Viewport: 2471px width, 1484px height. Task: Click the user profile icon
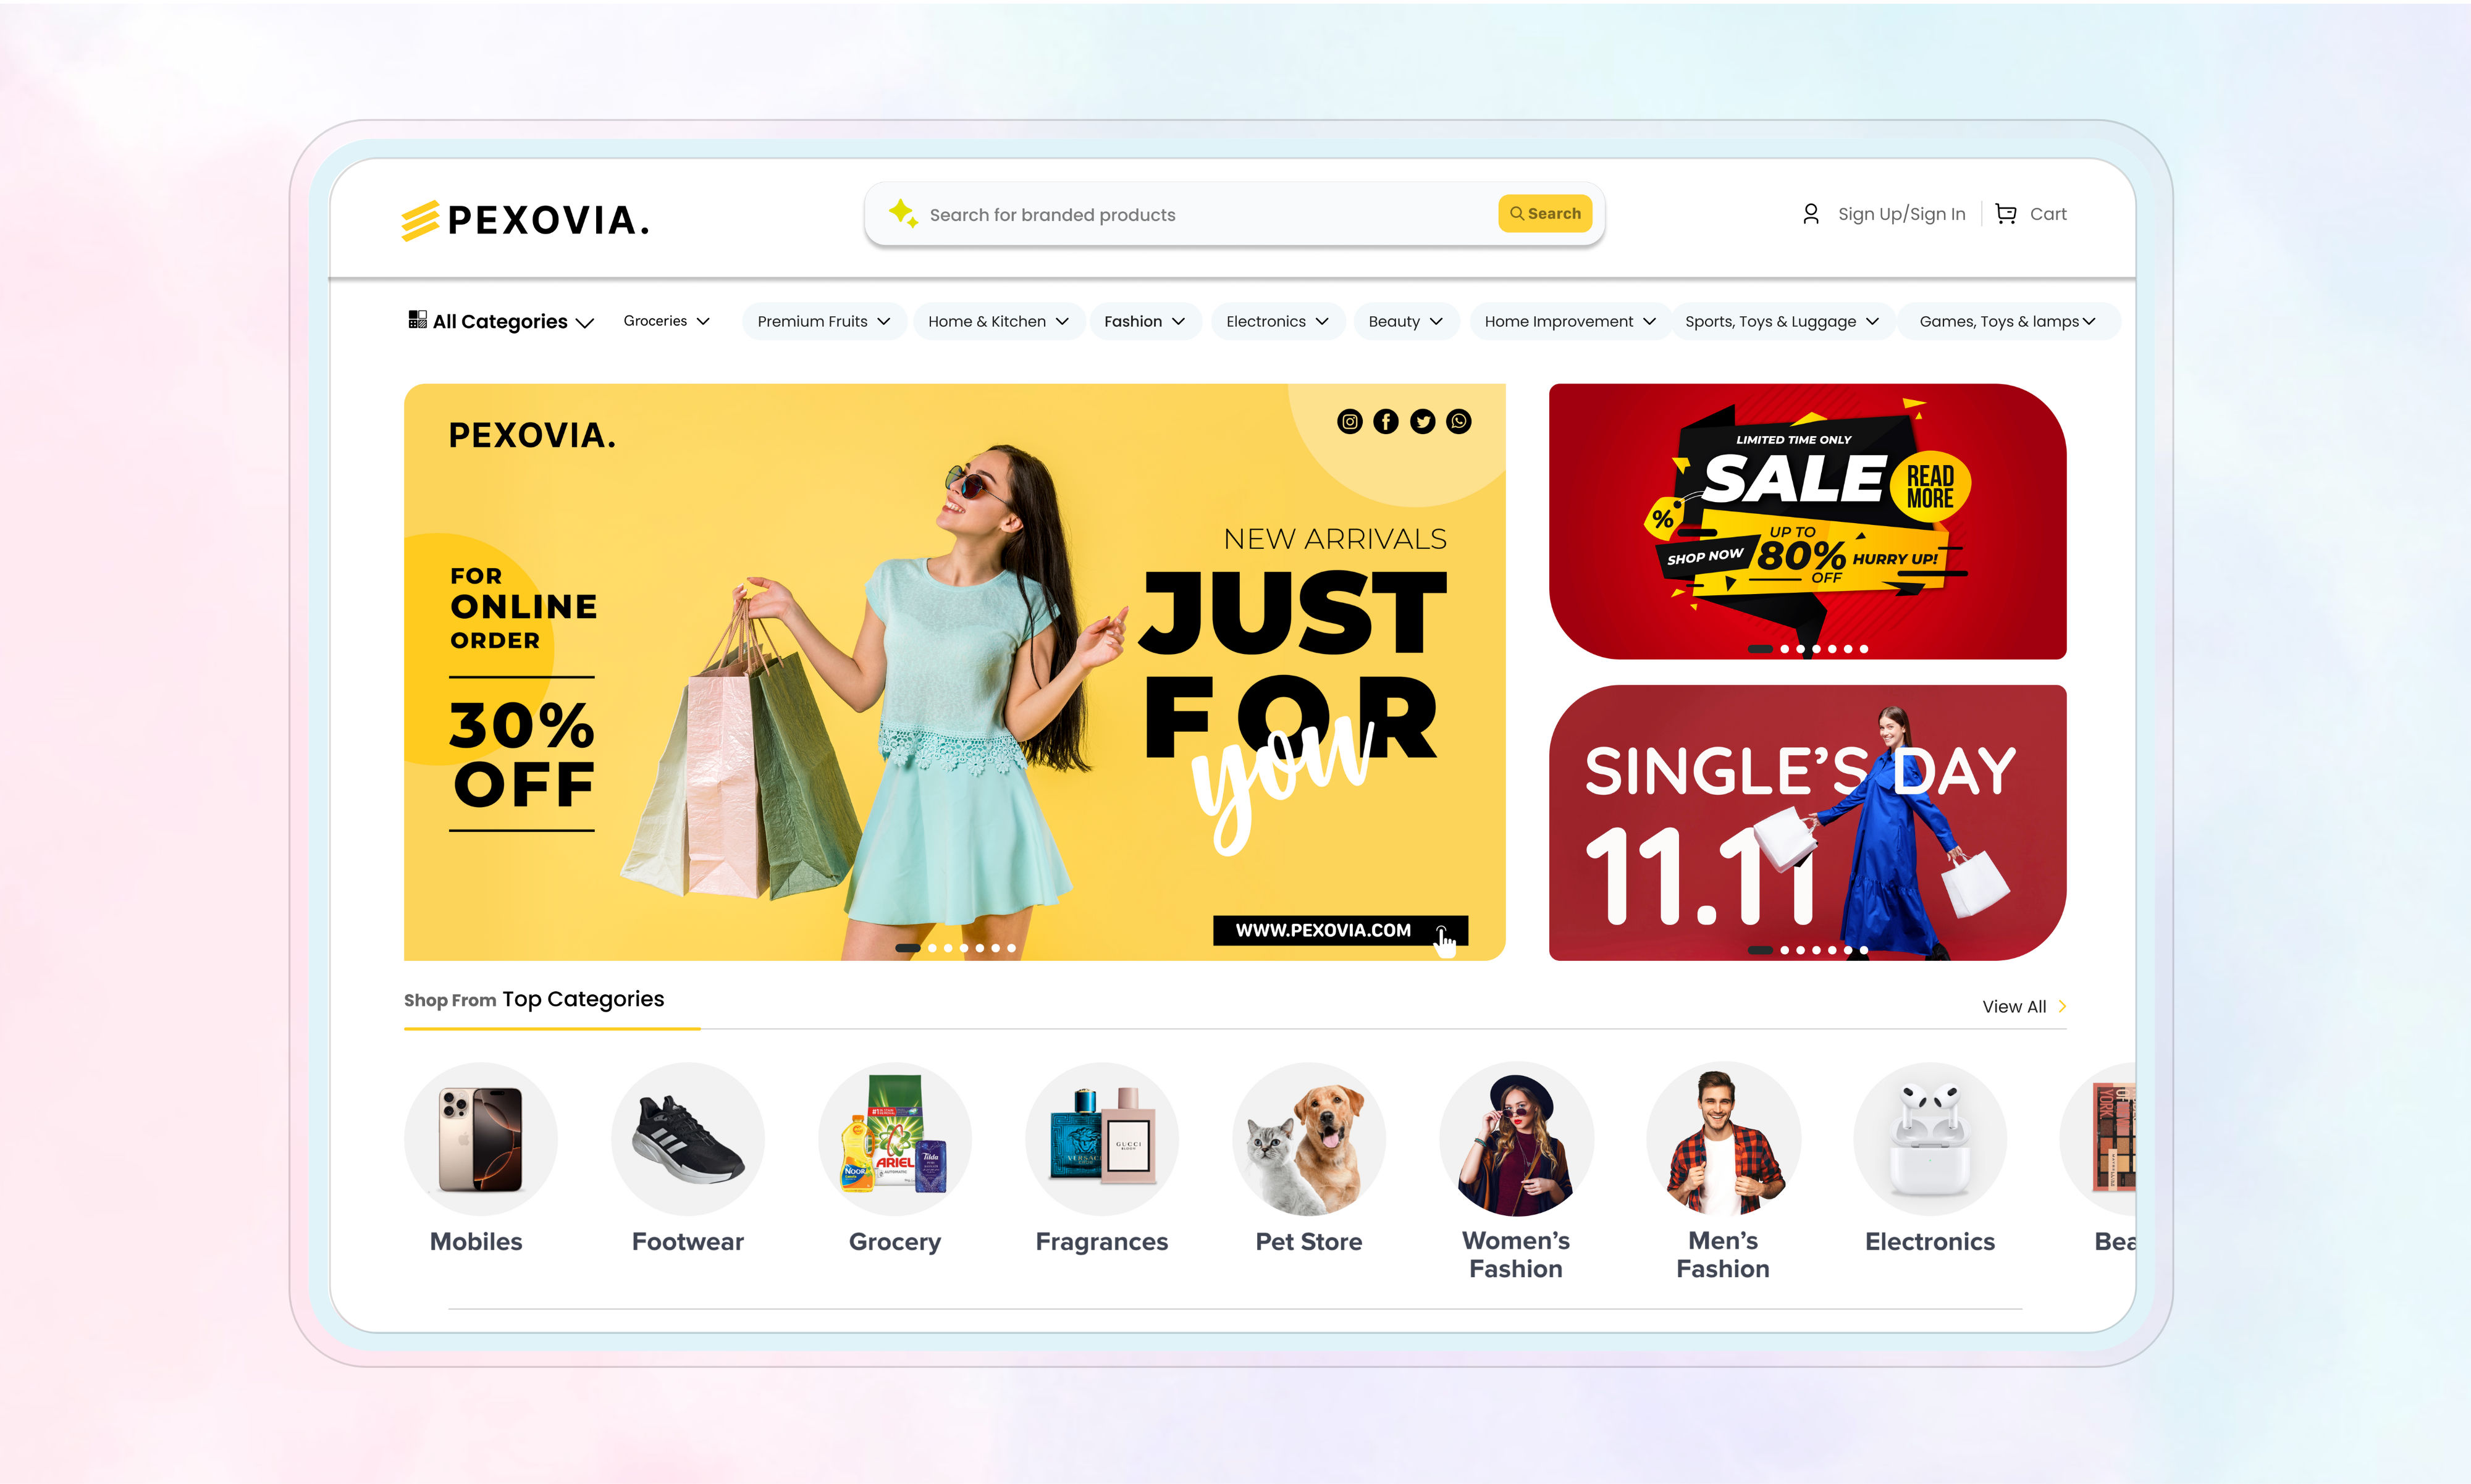coord(1810,214)
